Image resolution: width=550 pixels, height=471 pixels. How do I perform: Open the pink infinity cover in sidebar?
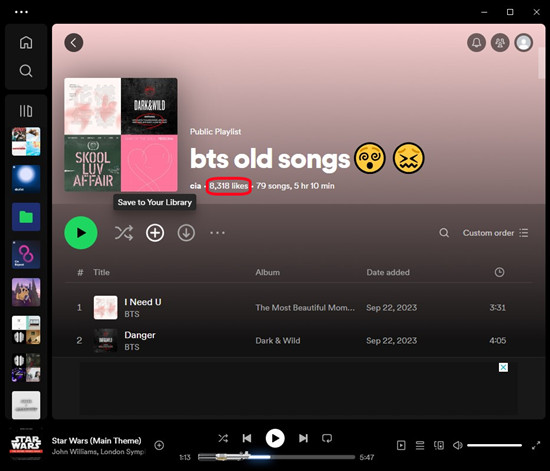(26, 255)
